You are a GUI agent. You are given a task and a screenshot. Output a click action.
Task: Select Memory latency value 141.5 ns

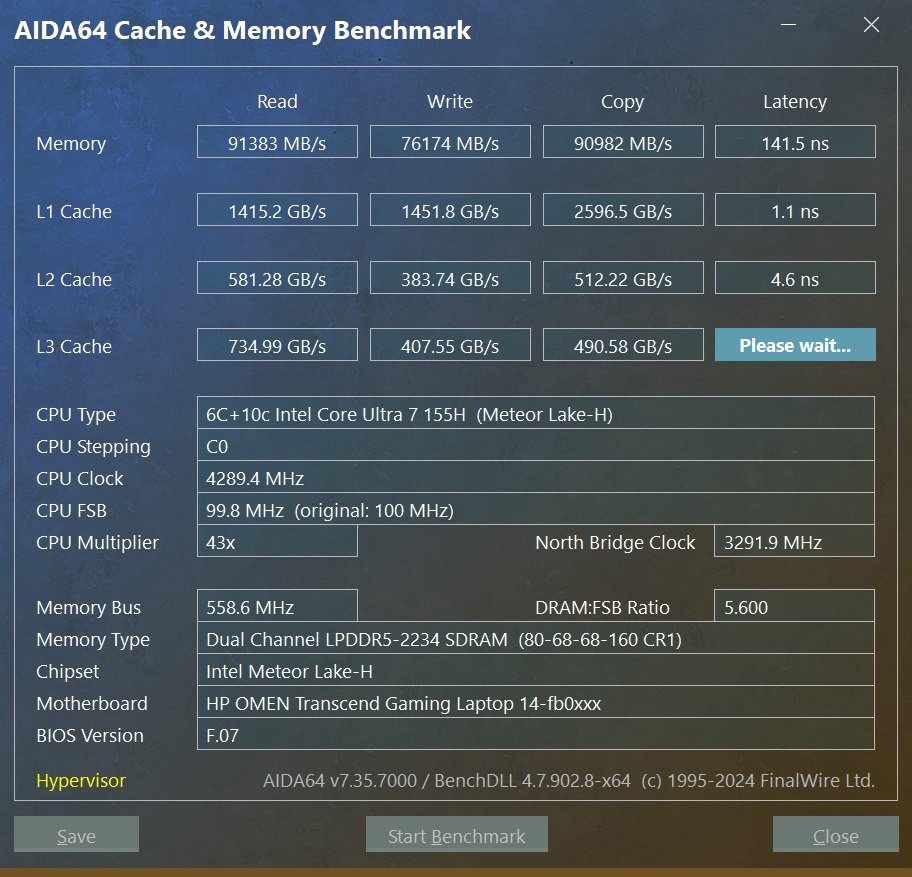point(795,141)
